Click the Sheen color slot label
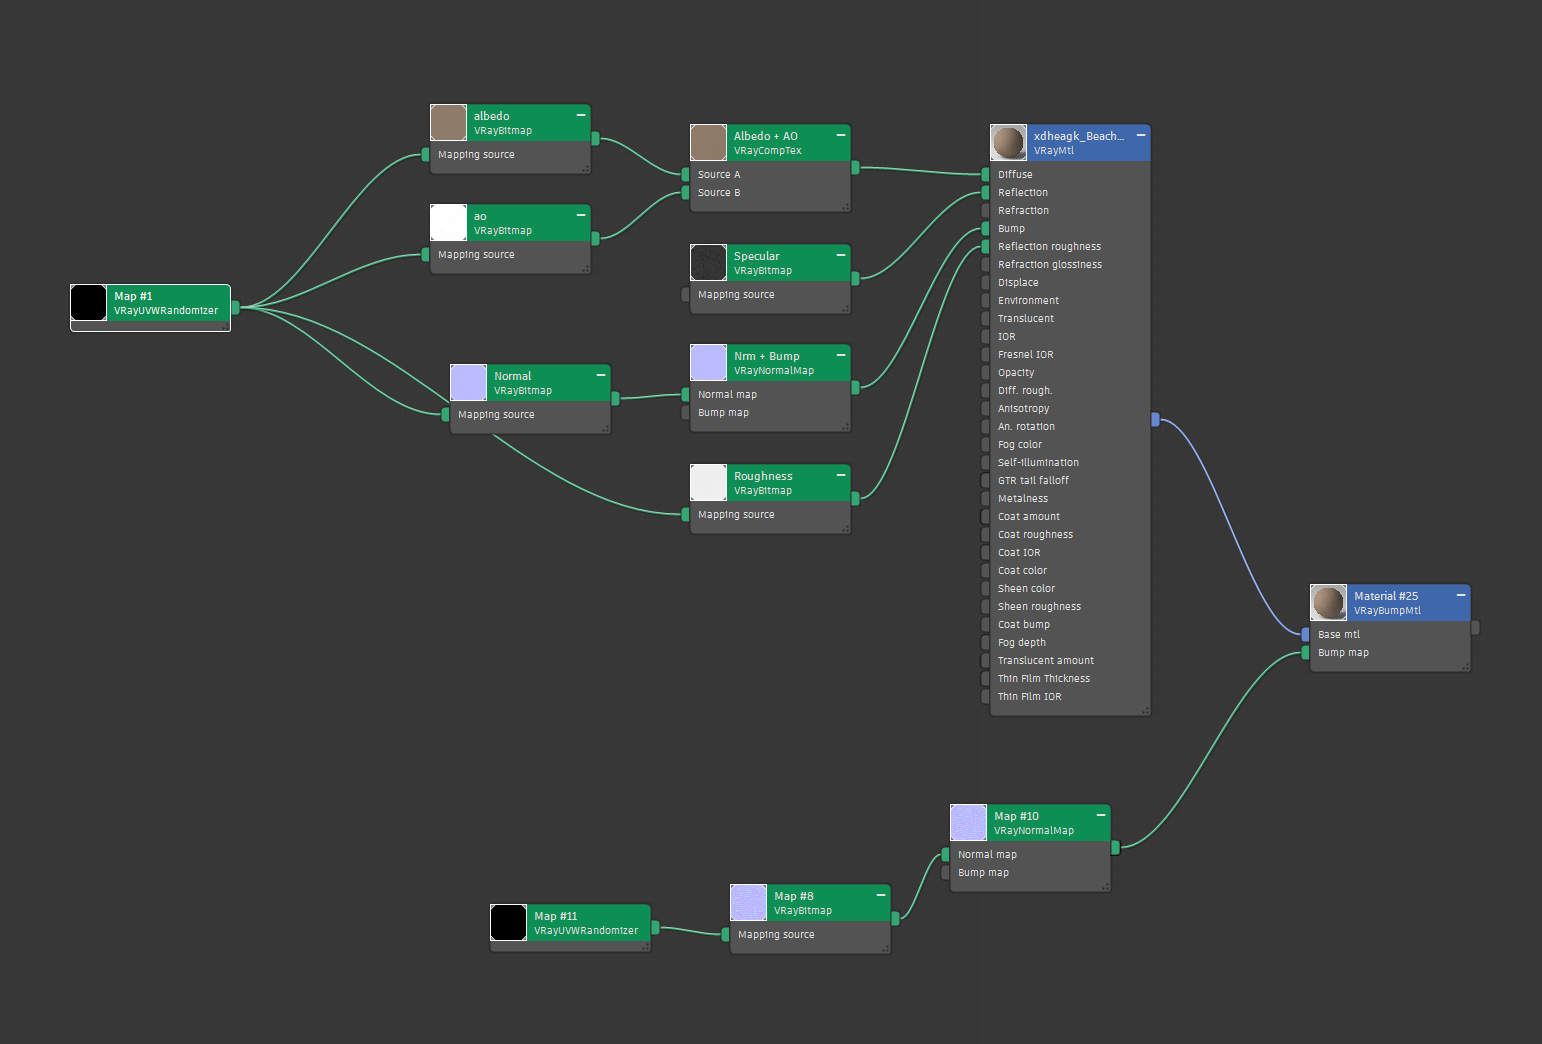Screen dimensions: 1542x1044 click(1026, 588)
